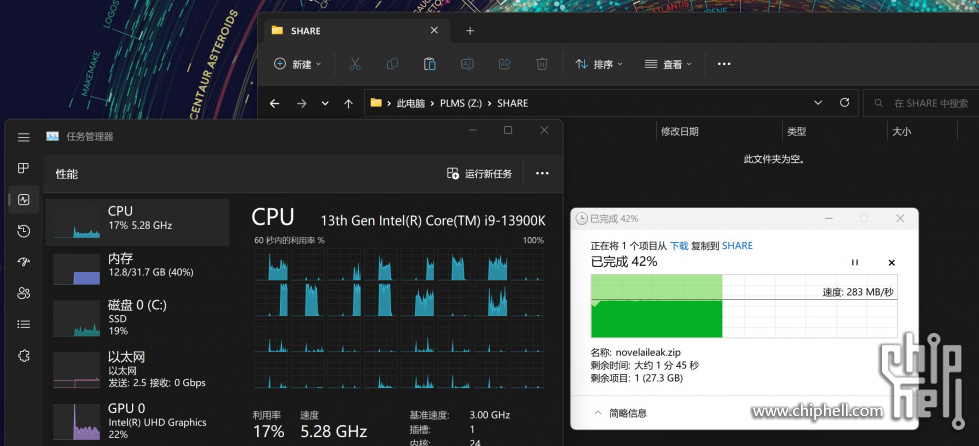Add a new Explorer tab
The width and height of the screenshot is (979, 446).
(470, 31)
